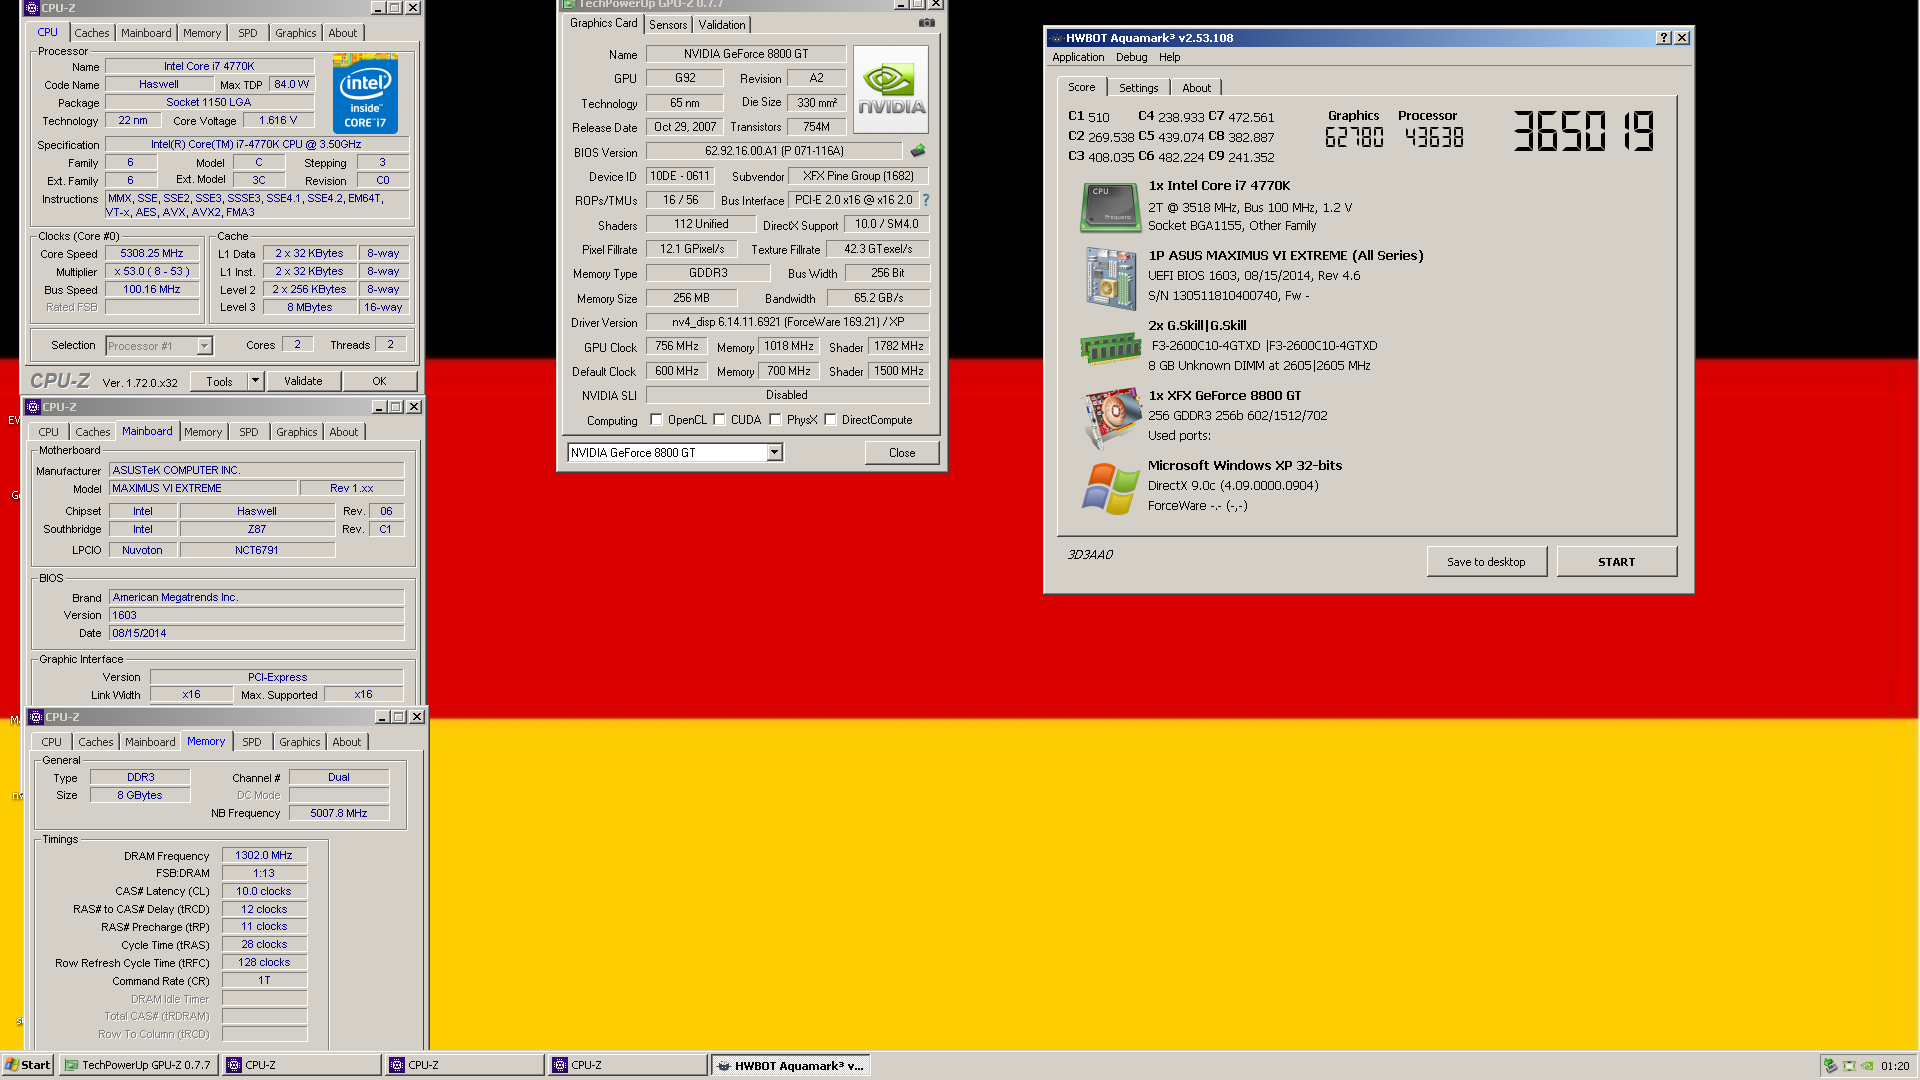Viewport: 1920px width, 1080px height.
Task: Click the taskbar clock showing 01:20
Action: [1895, 1066]
